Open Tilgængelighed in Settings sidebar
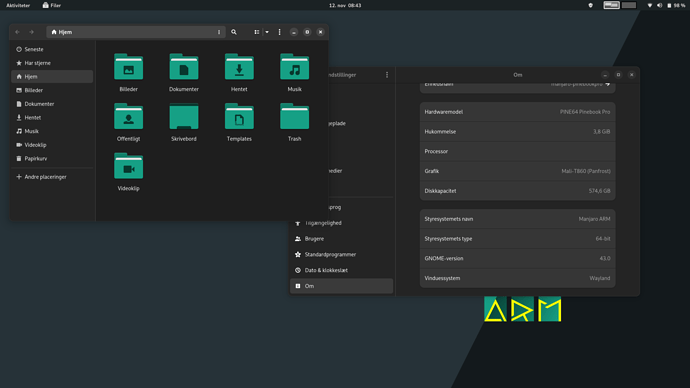Viewport: 690px width, 388px height. [341, 223]
